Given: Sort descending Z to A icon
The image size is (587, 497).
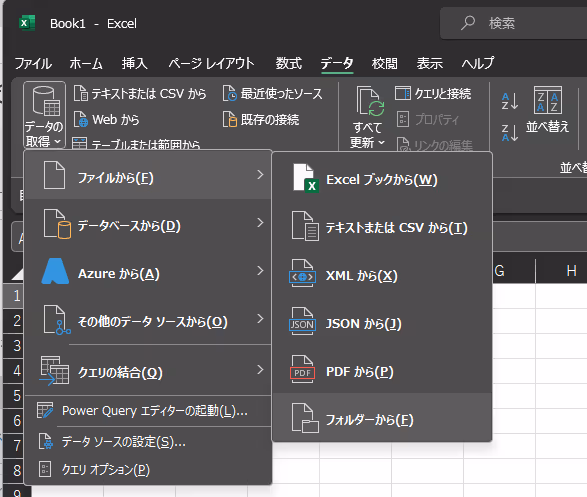Looking at the screenshot, I should click(x=510, y=133).
